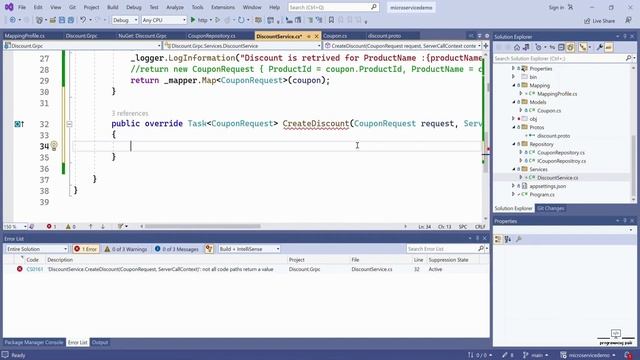The height and width of the screenshot is (360, 640).
Task: Click the Pending Changes Filter icon in Solution Explorer
Action: coord(539,48)
